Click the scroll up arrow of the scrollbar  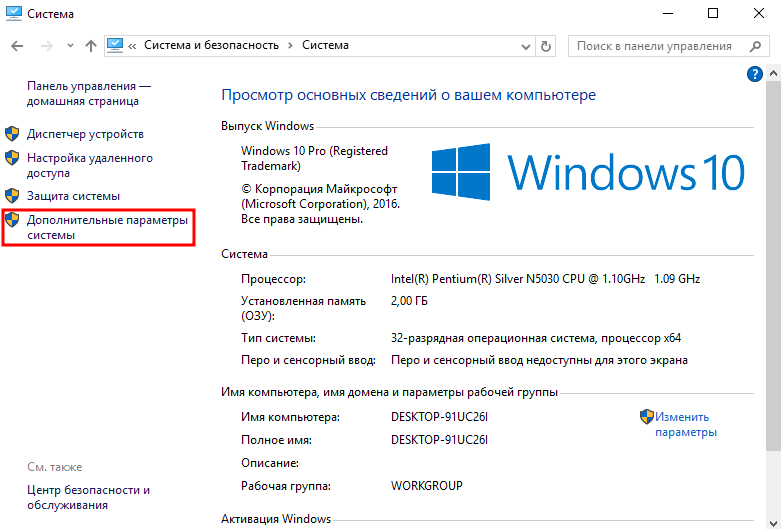(x=773, y=74)
